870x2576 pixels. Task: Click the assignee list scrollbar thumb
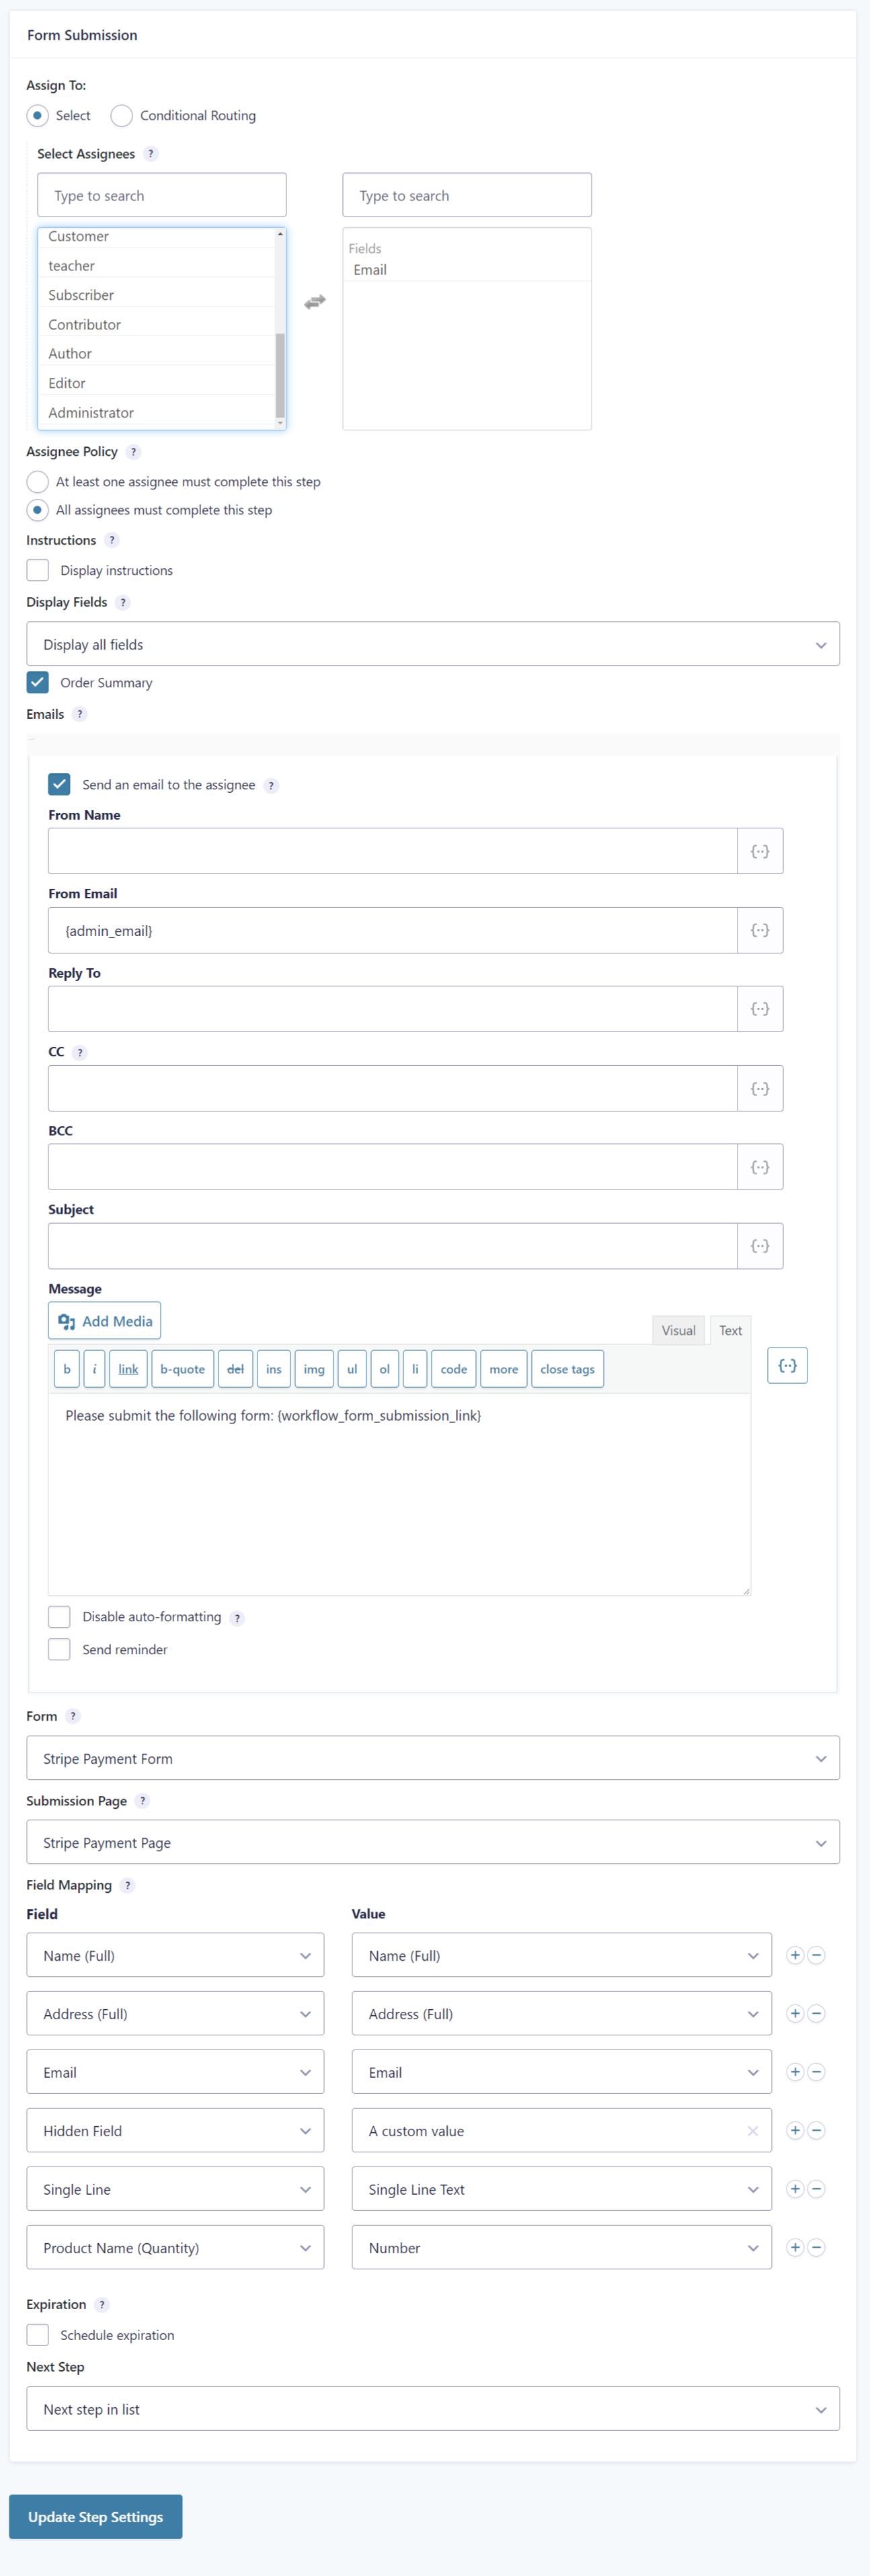pos(280,375)
